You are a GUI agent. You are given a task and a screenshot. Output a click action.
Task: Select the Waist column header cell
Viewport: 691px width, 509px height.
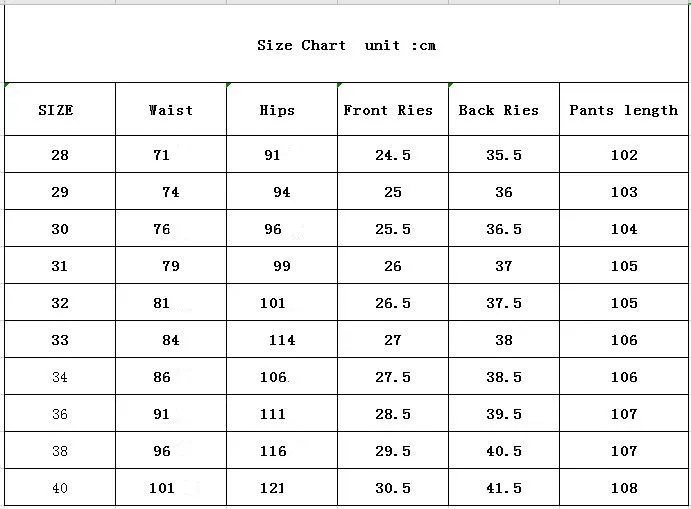click(171, 109)
